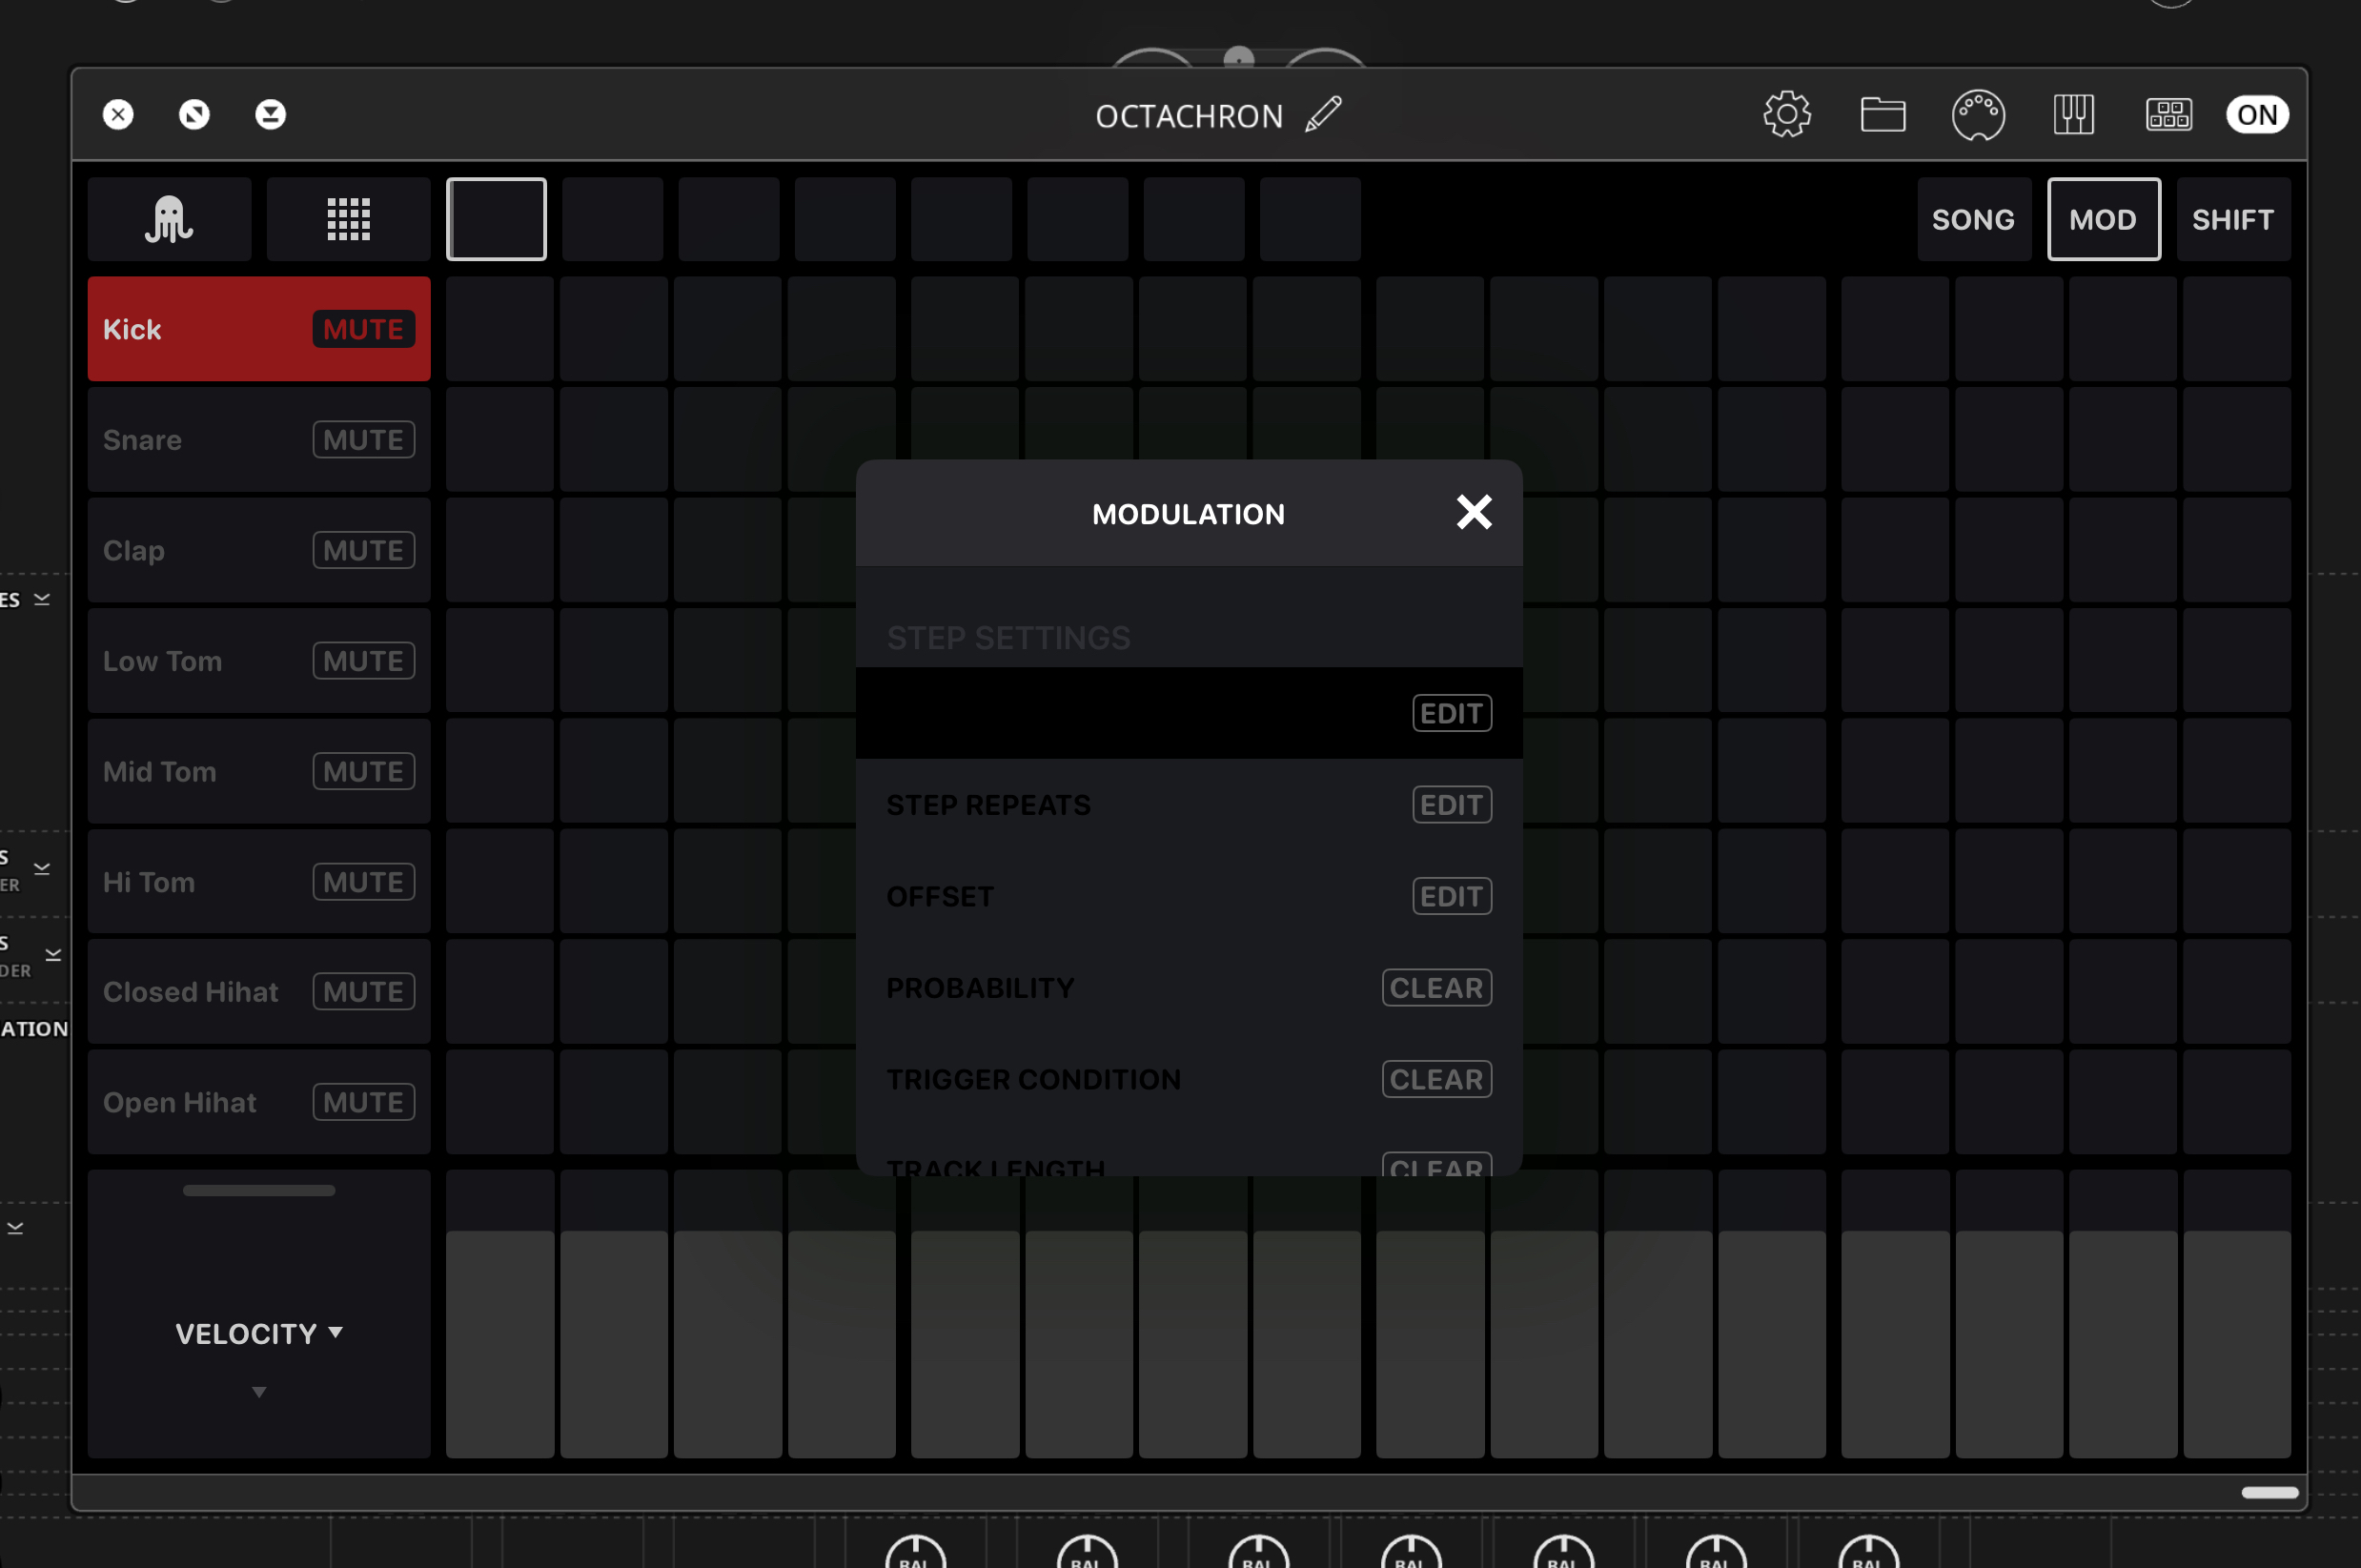Select the Low Tom track
This screenshot has width=2361, height=1568.
(x=259, y=661)
